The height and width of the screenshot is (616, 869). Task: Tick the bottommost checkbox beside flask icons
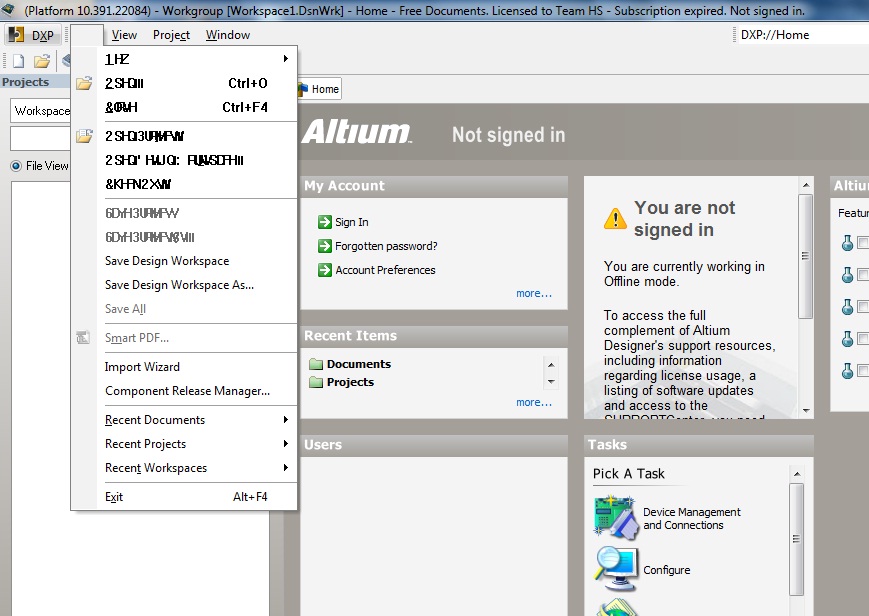pos(863,370)
